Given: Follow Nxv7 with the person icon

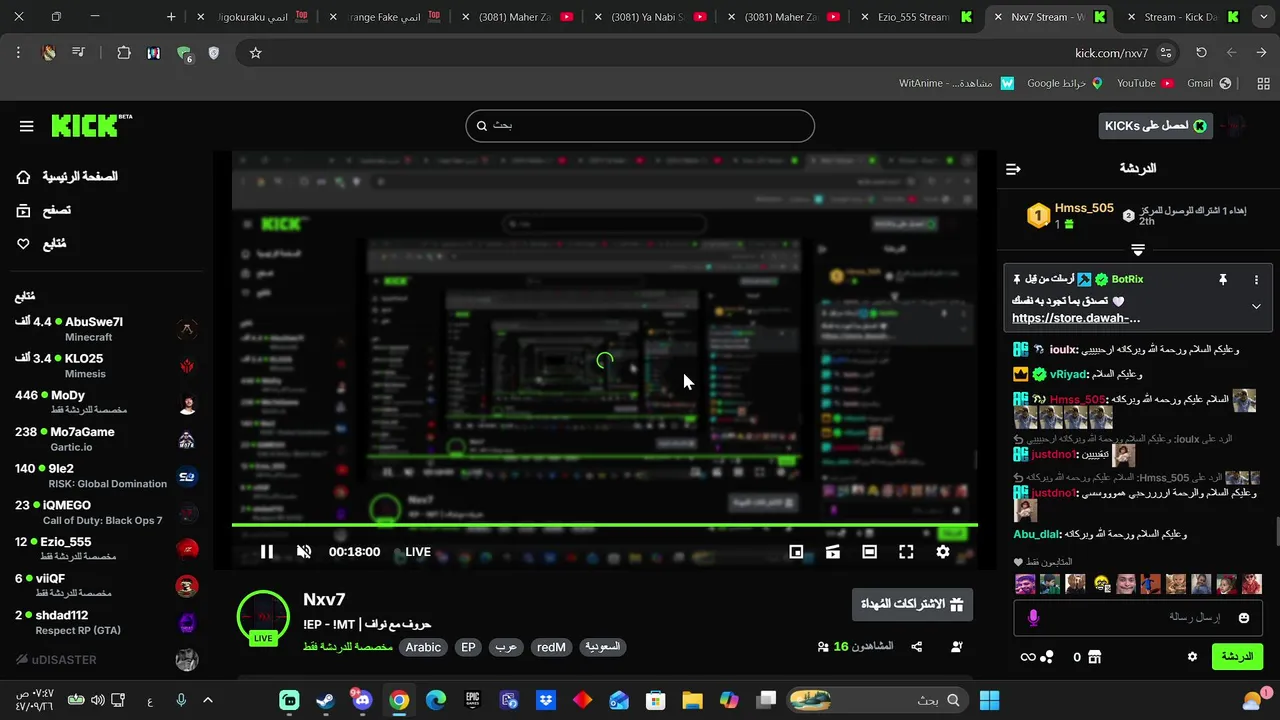Looking at the screenshot, I should click(956, 647).
